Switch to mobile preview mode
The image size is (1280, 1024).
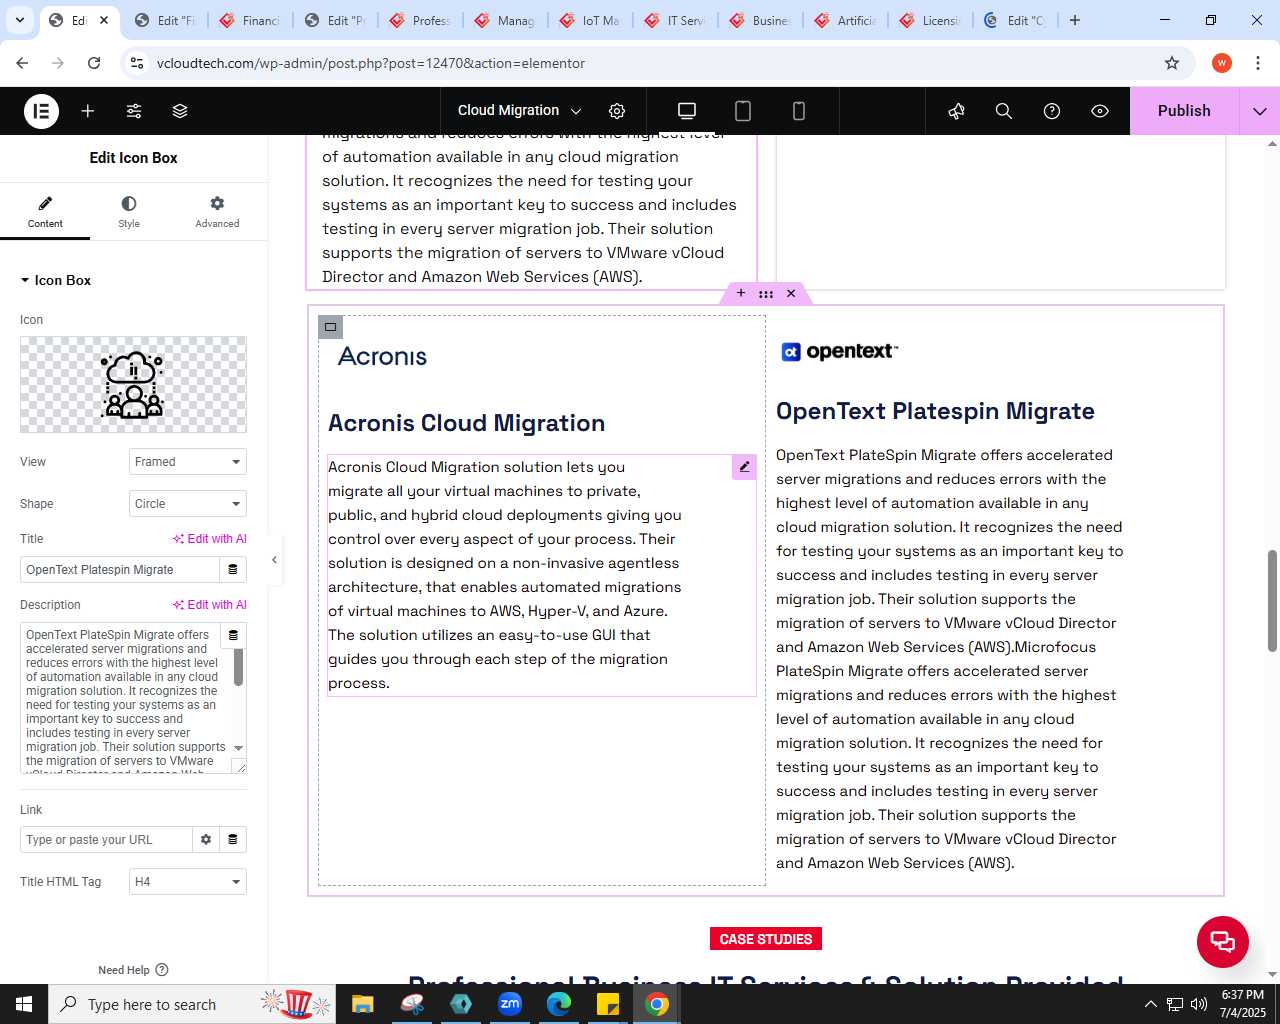[799, 111]
